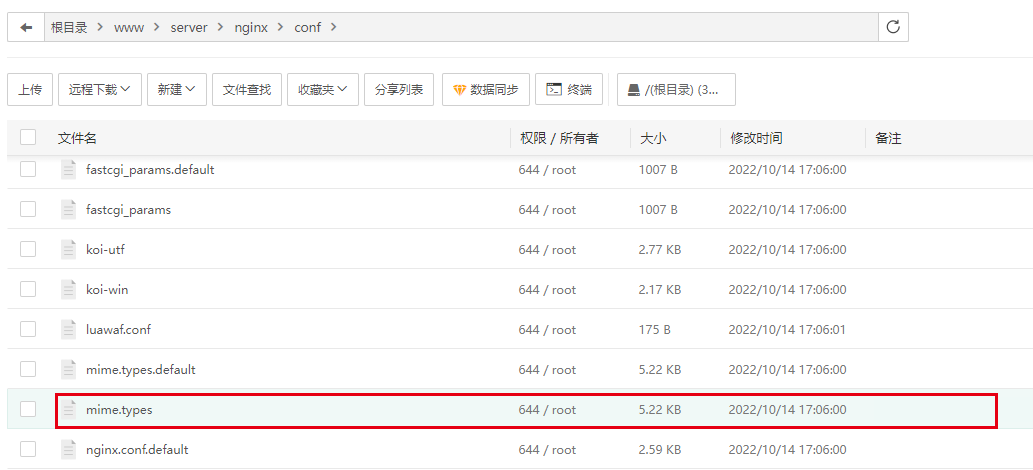Check the box for mime.types.default
This screenshot has width=1033, height=470.
28,369
